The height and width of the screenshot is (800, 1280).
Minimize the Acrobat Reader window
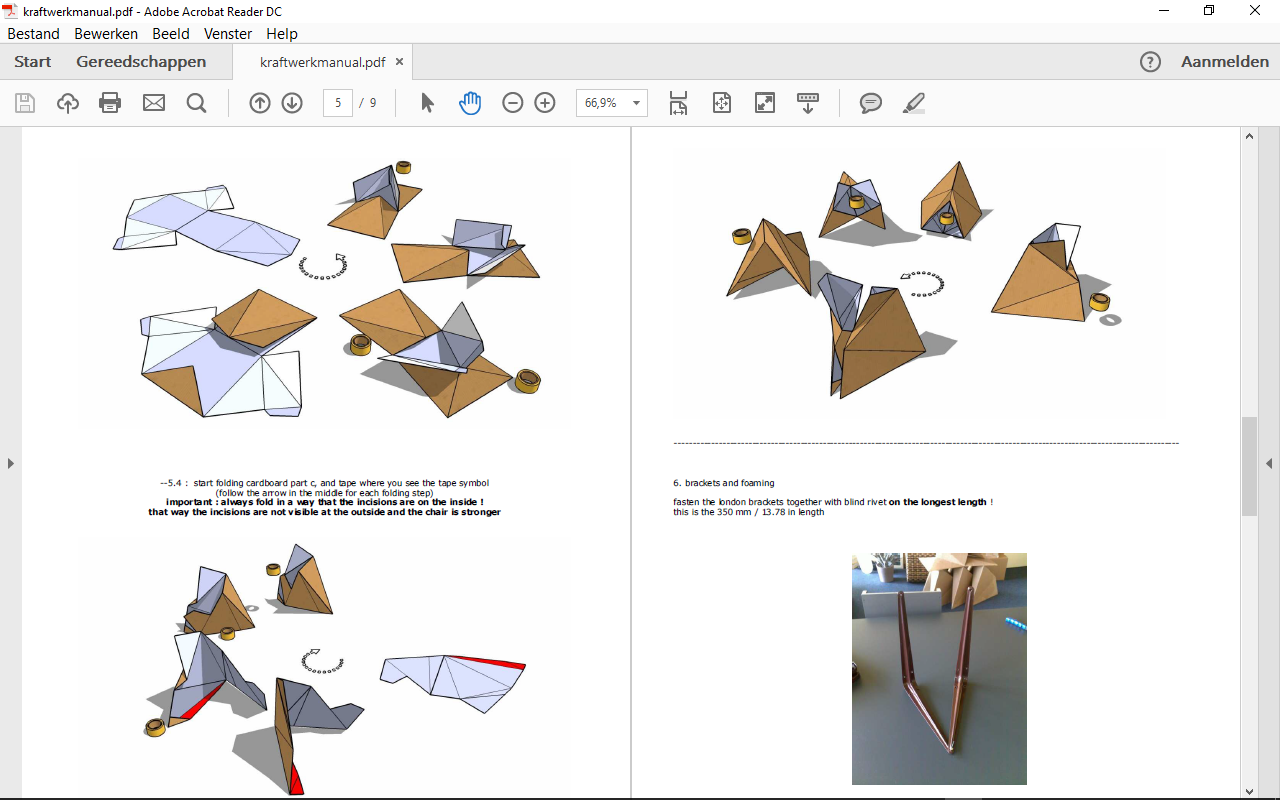(1165, 10)
